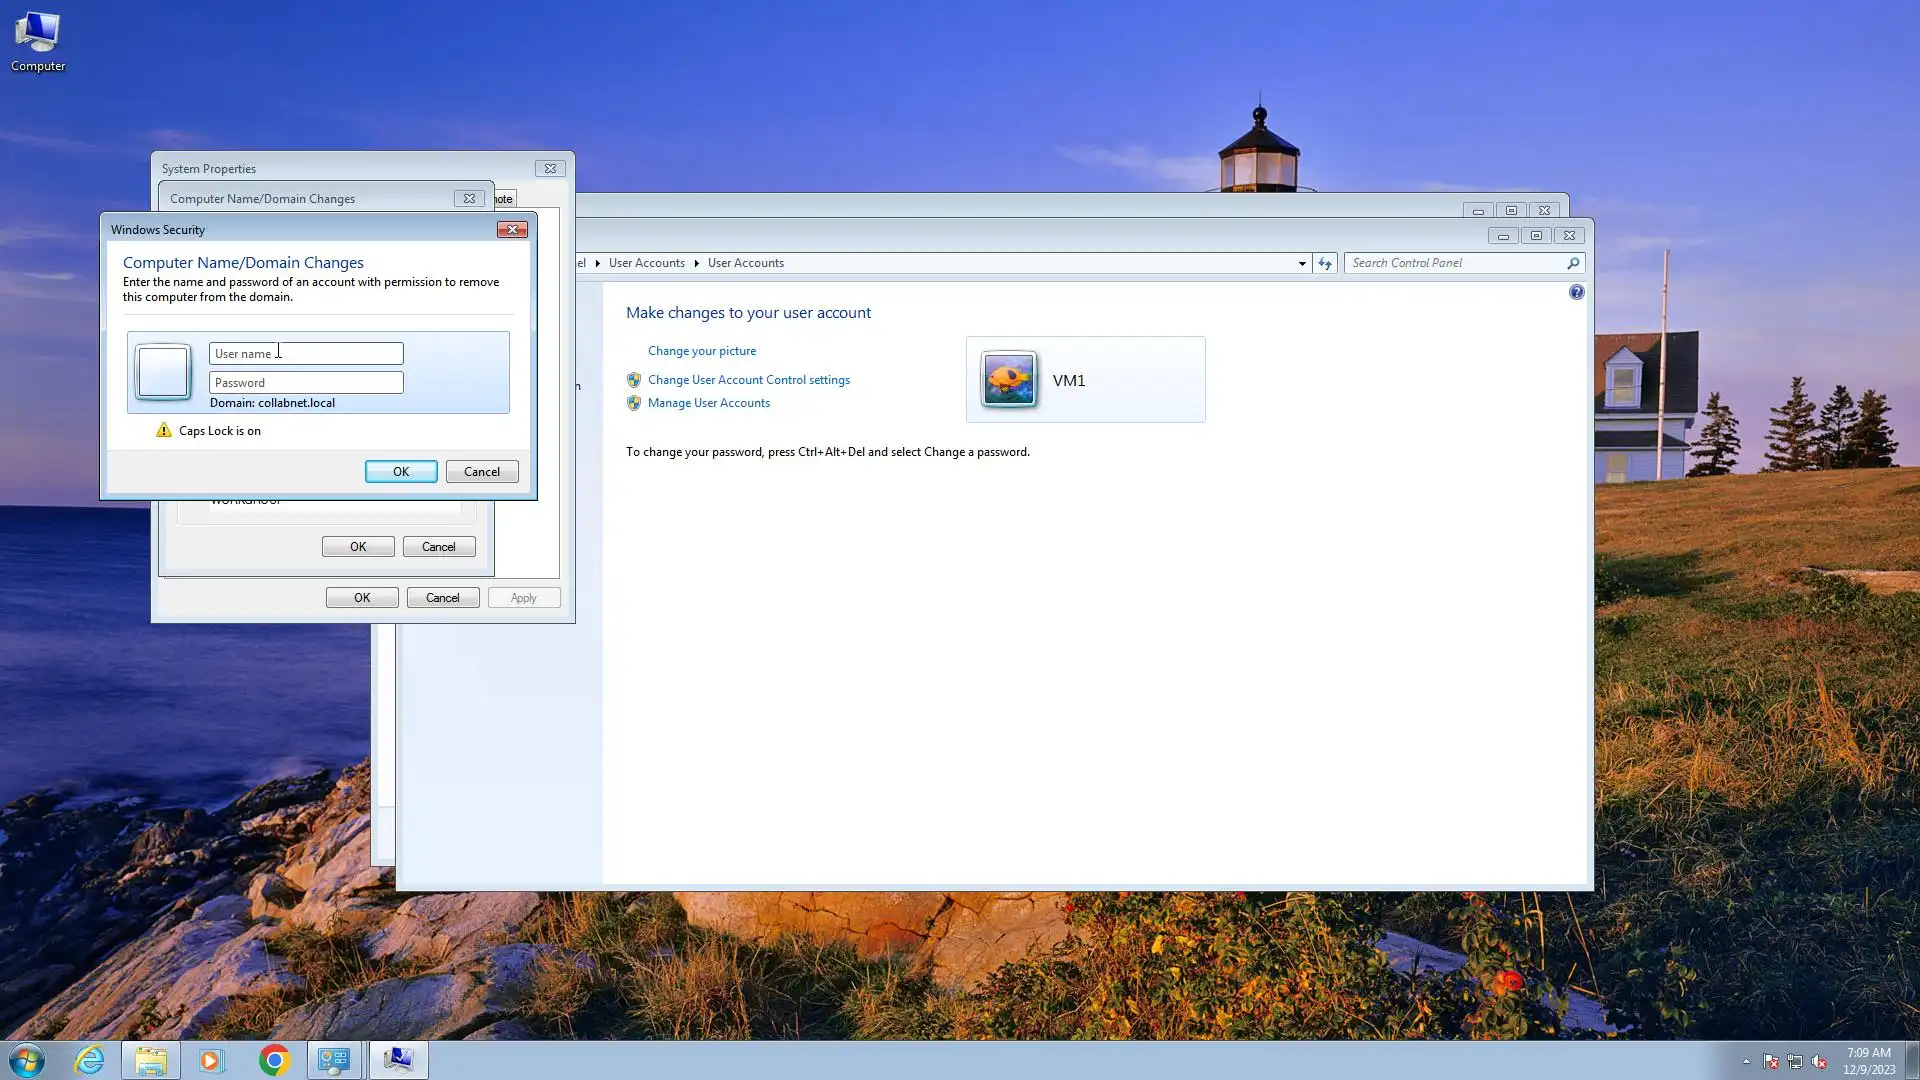Screen dimensions: 1920x1080
Task: Click in the Password field
Action: click(305, 383)
